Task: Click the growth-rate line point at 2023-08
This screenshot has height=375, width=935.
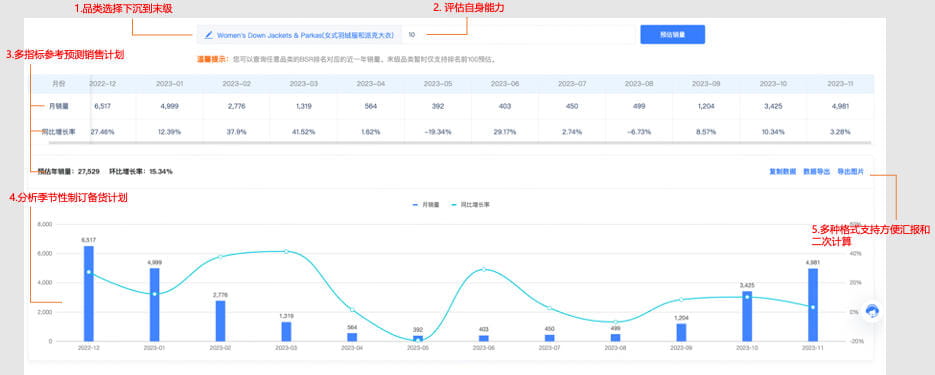Action: pos(615,322)
